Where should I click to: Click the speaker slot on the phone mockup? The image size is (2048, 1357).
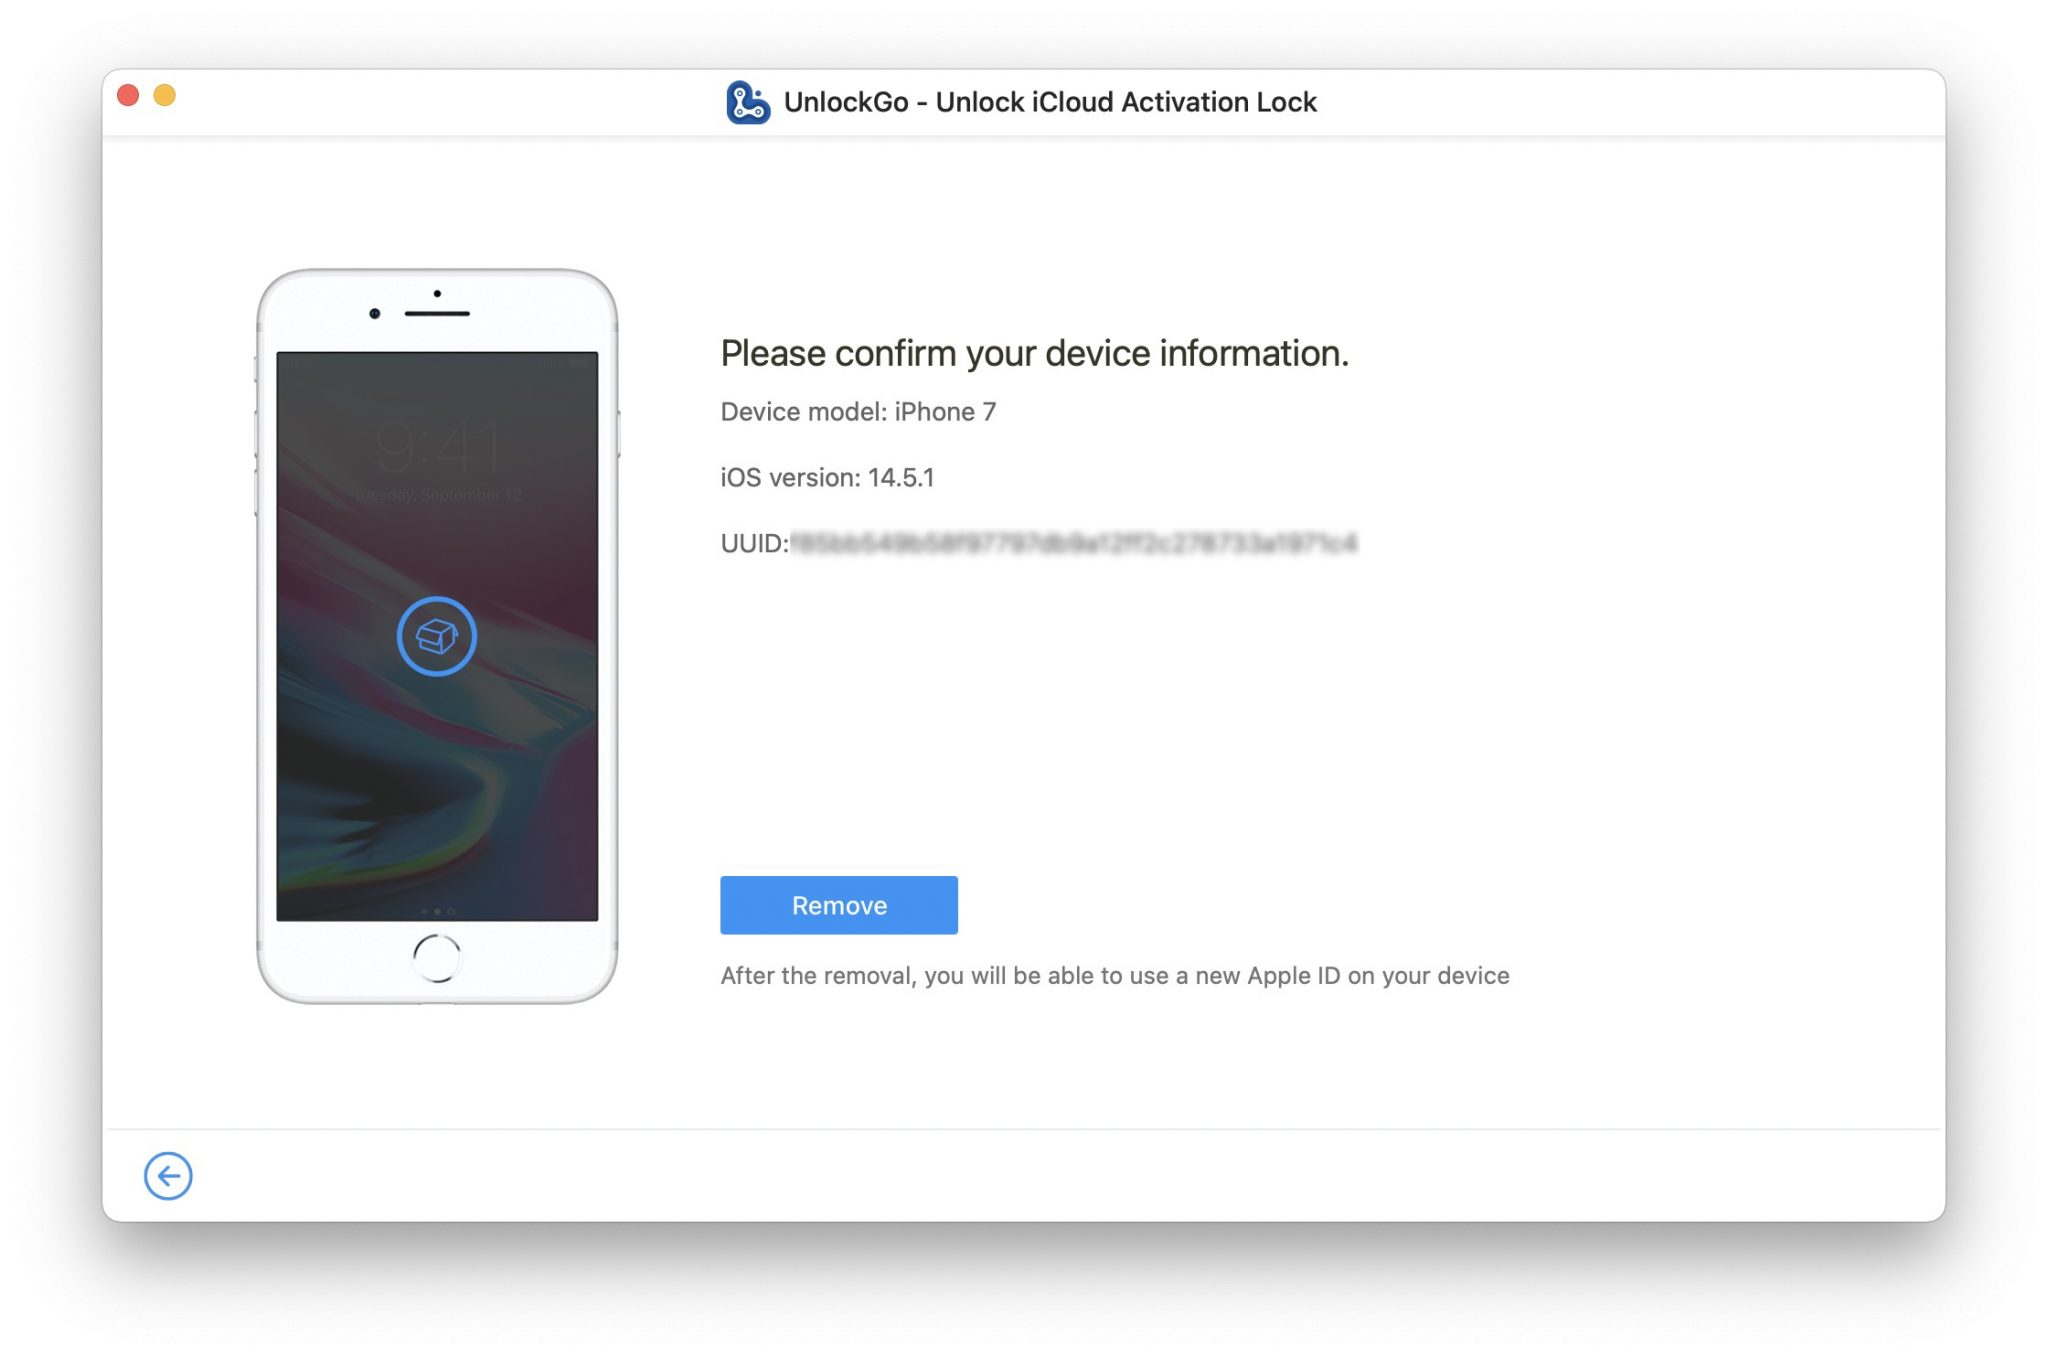point(437,313)
